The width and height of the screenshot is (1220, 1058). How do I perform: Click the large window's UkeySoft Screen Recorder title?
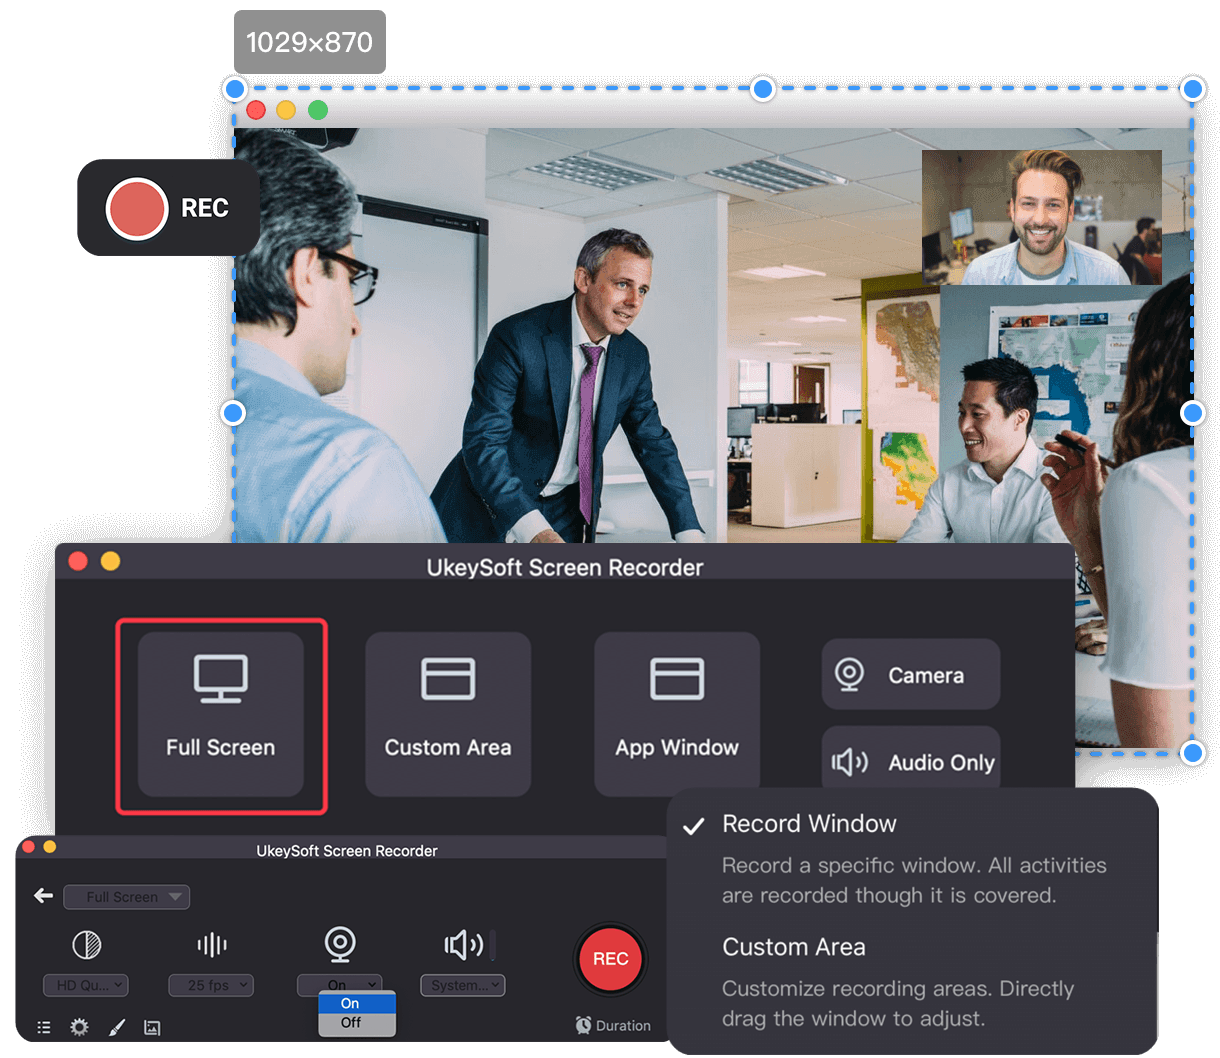565,568
